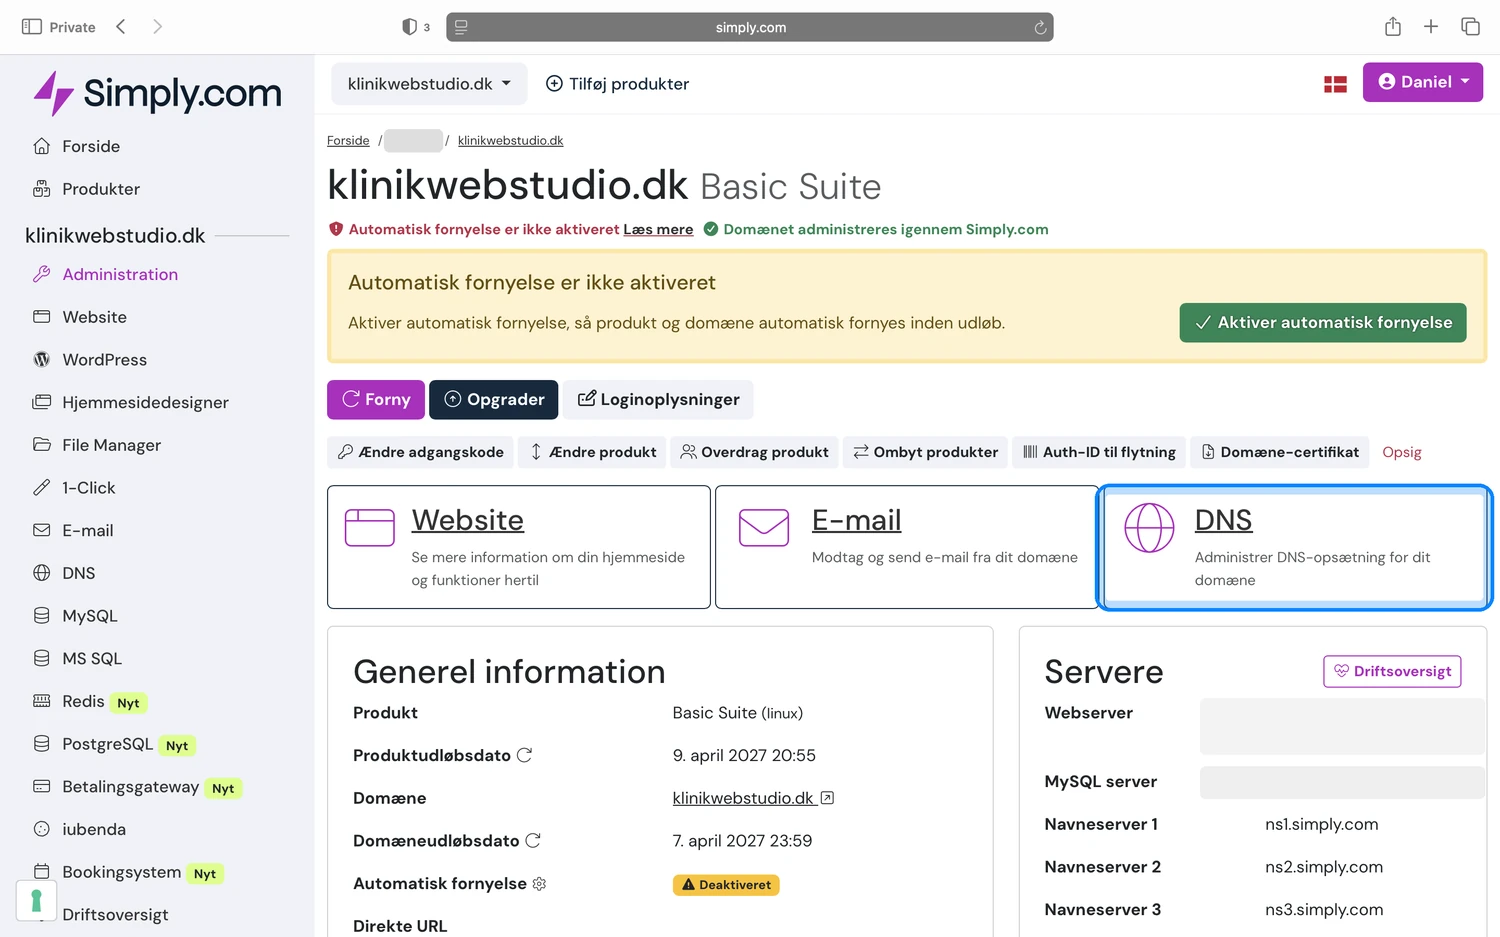Open the Automatisk fornyelse settings gear
1500x937 pixels.
[539, 884]
